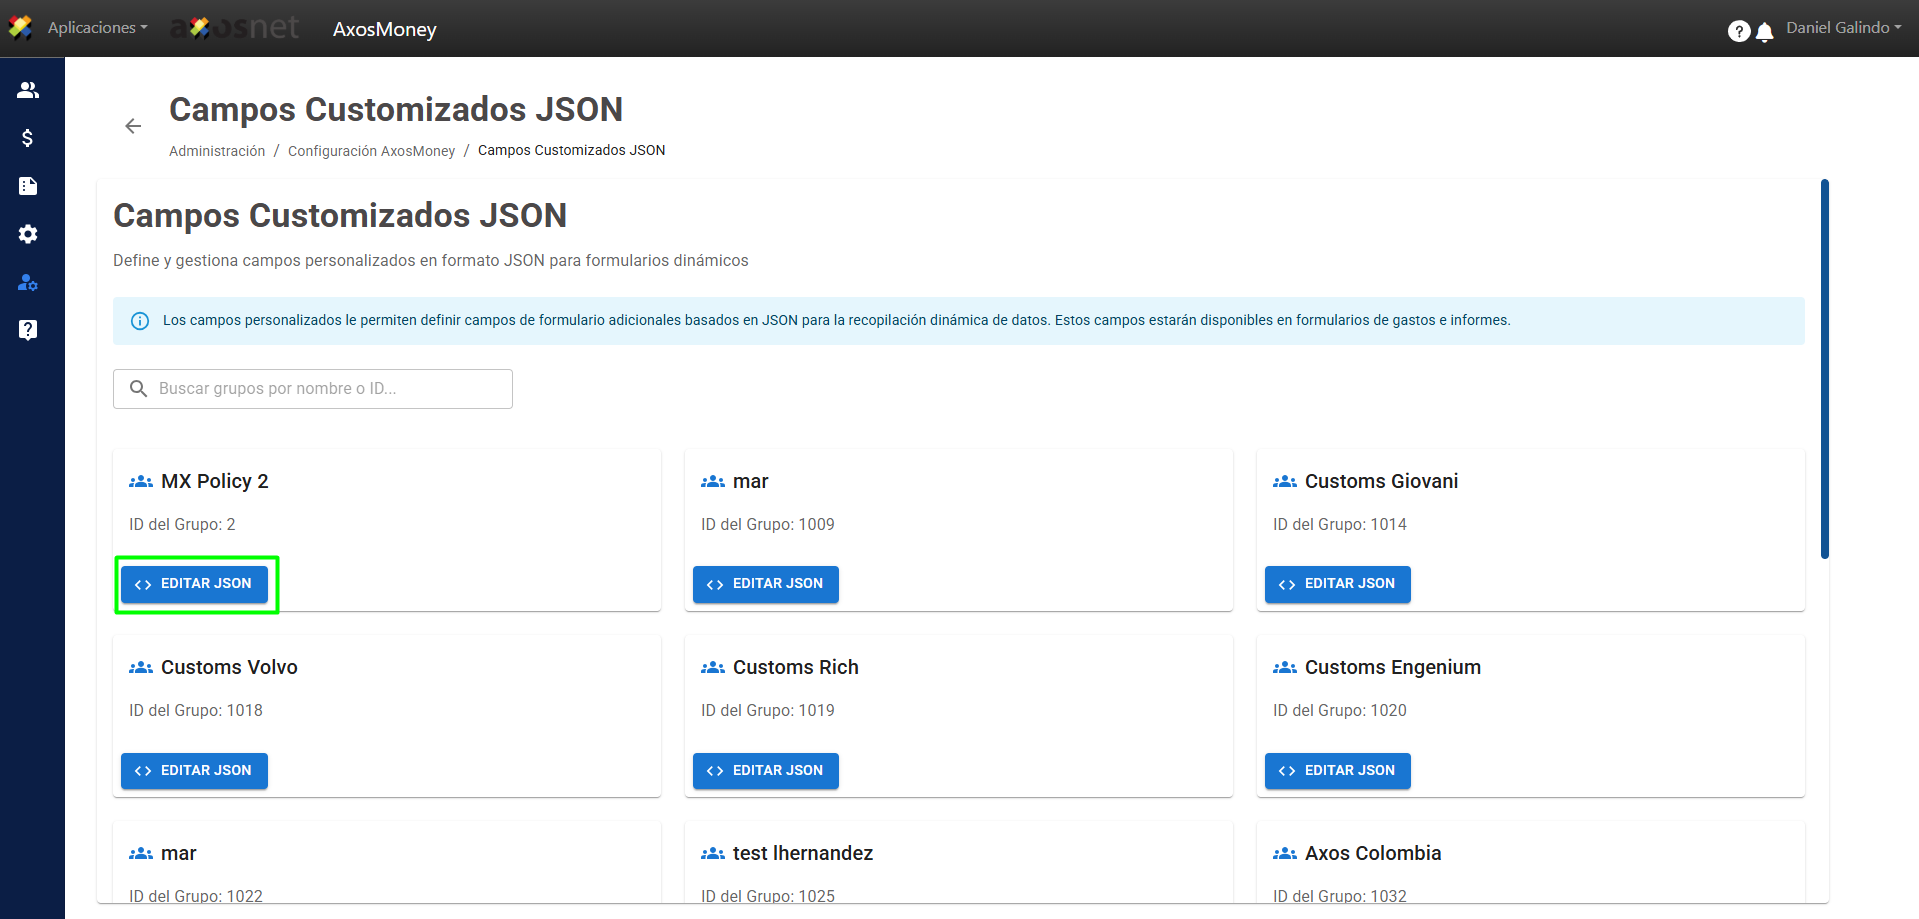
Task: Click Editar JSON on Customs Volvo
Action: [195, 771]
